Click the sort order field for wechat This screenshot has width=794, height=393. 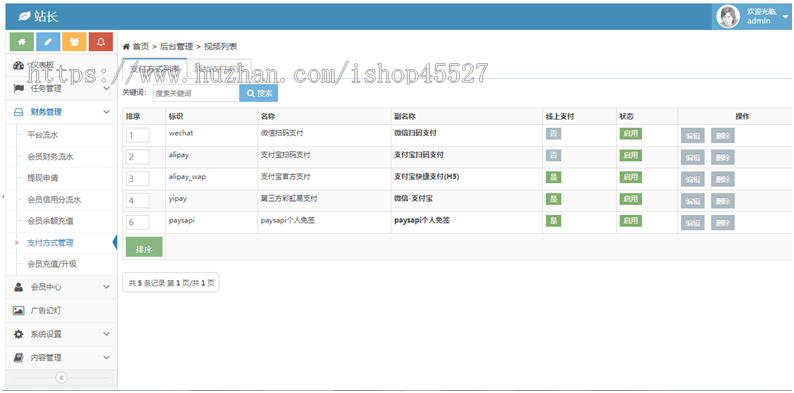(138, 135)
